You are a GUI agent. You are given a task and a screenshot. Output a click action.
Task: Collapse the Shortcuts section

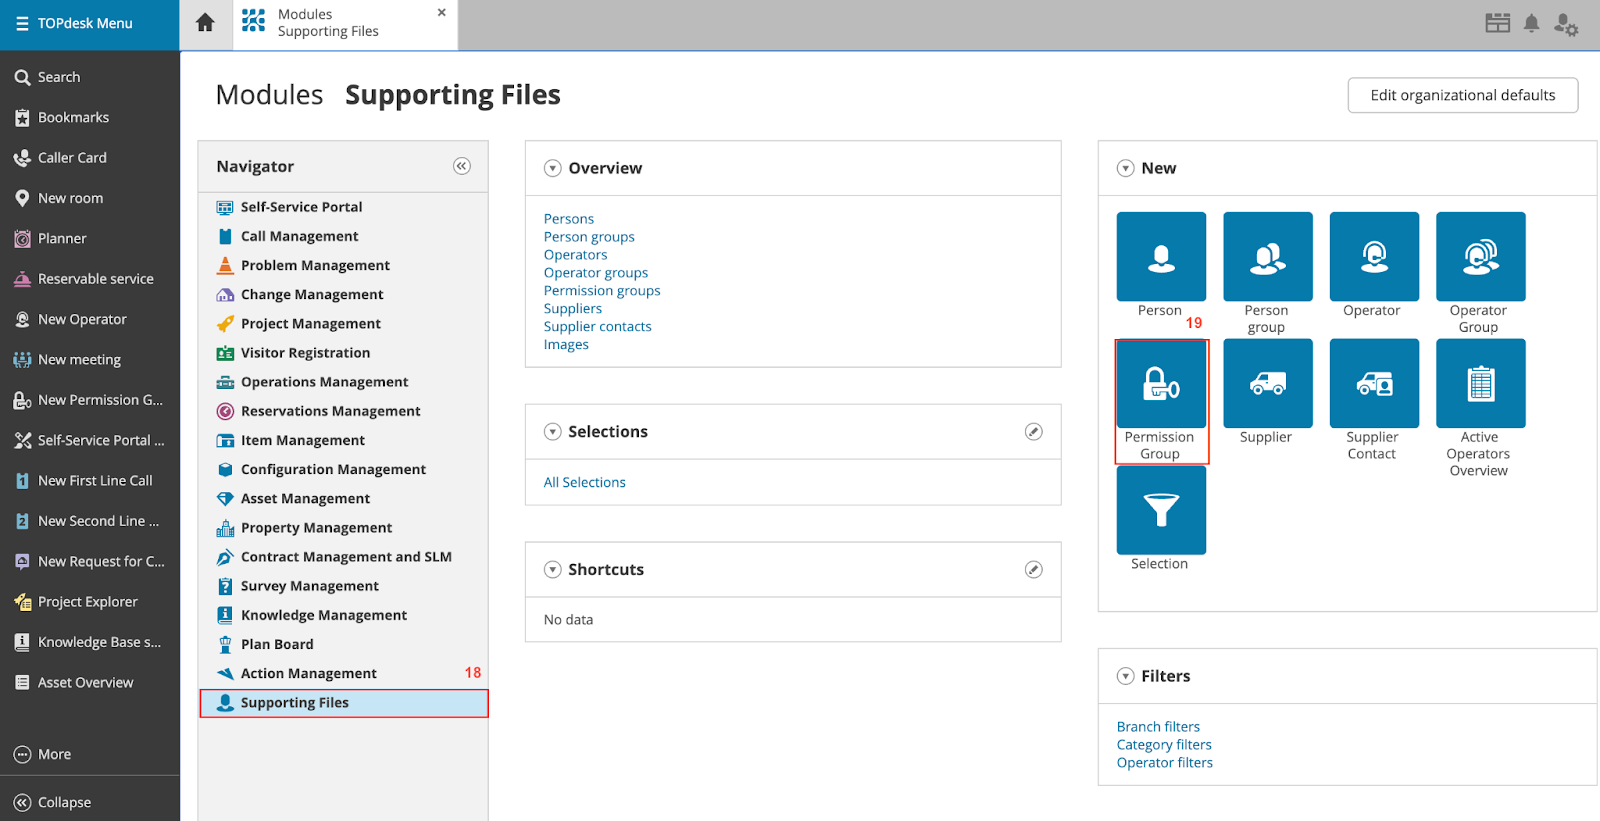552,569
